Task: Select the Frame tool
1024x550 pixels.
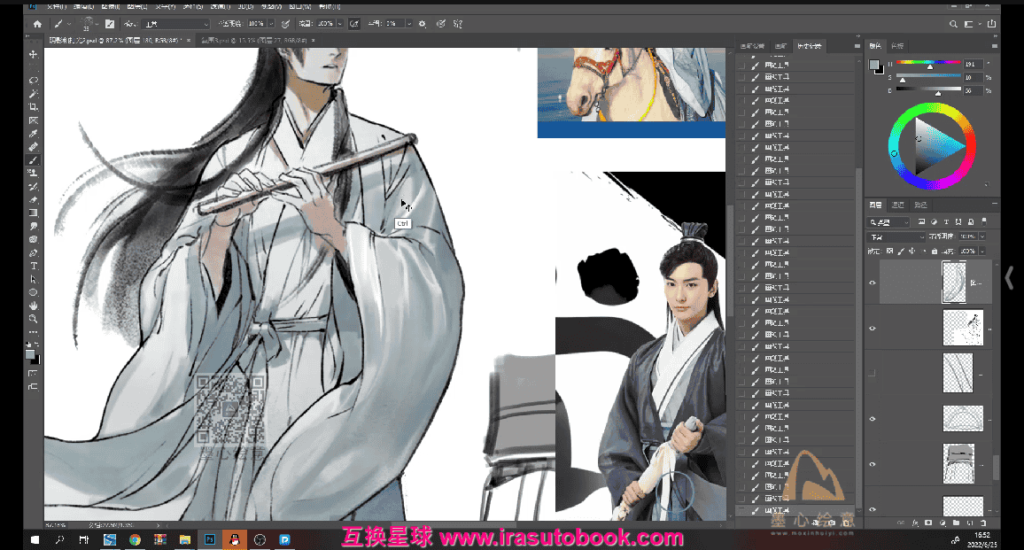Action: pyautogui.click(x=33, y=121)
